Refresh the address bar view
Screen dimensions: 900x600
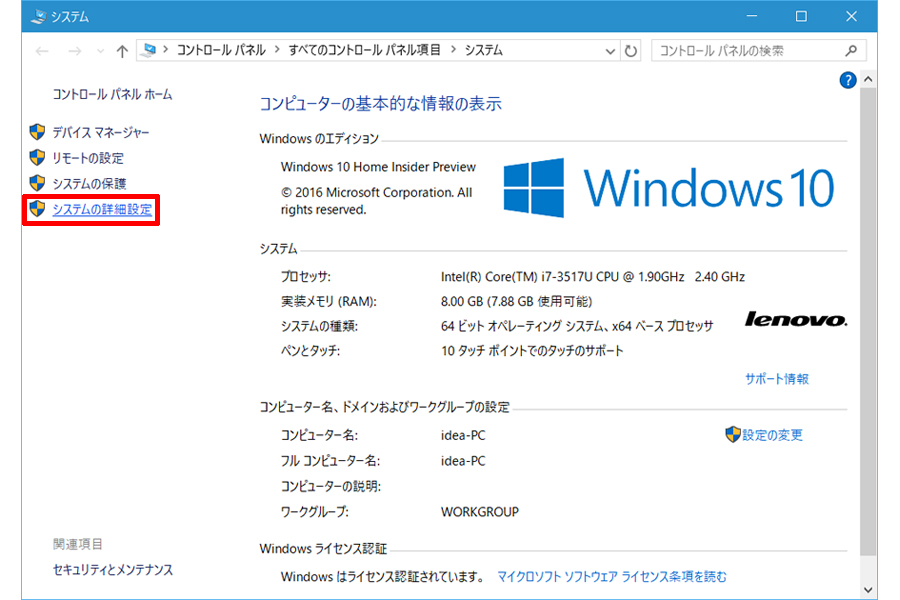(x=631, y=51)
